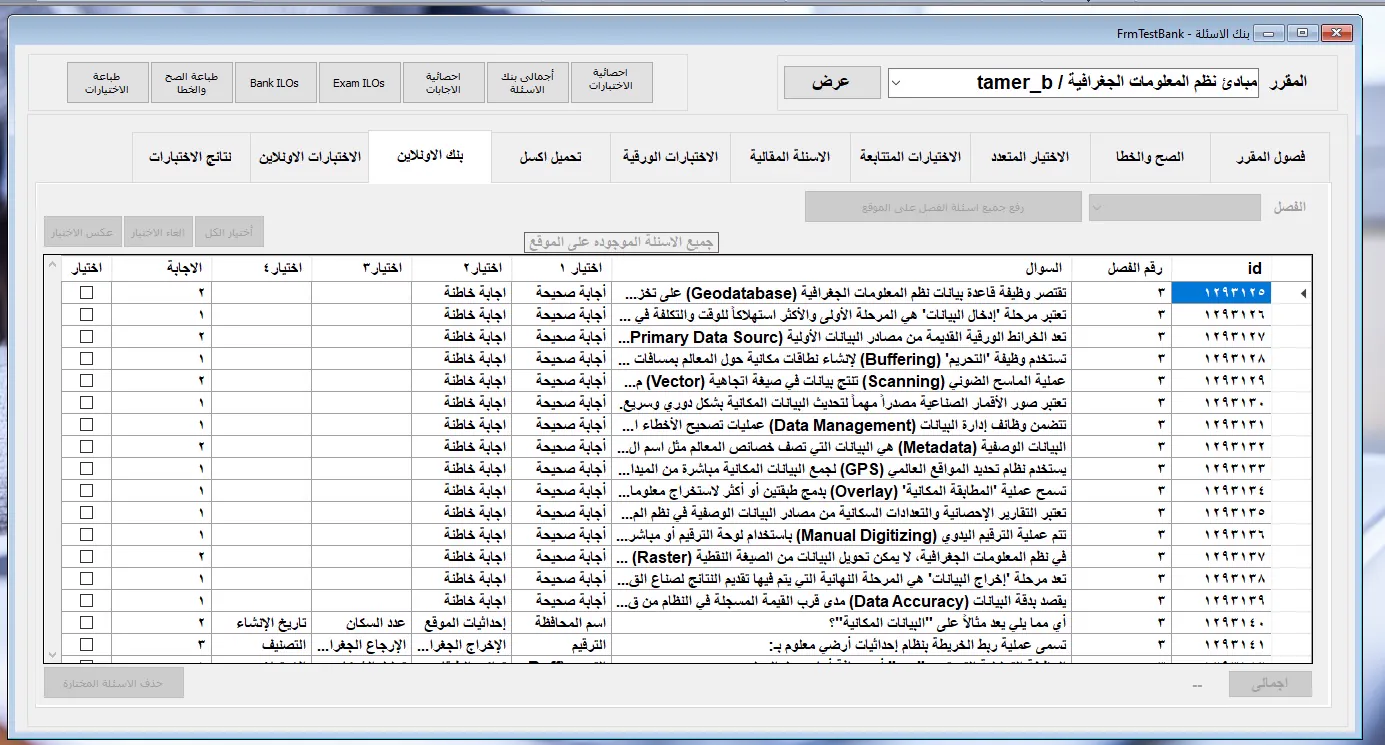Switch to the فصول المقرر tab
The width and height of the screenshot is (1385, 745).
coord(1270,158)
